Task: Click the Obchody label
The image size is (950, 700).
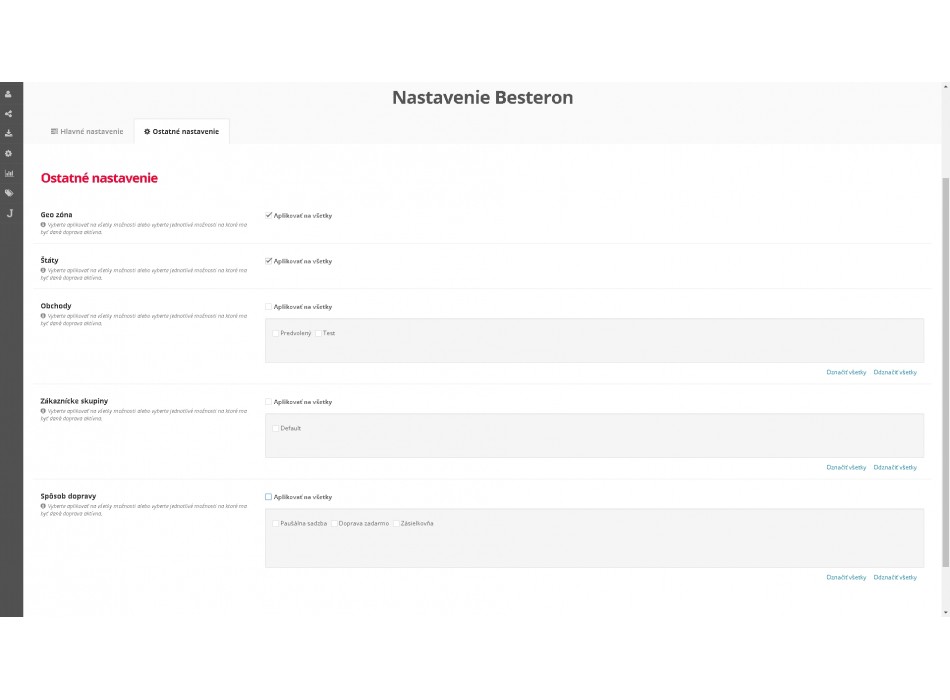Action: point(56,306)
